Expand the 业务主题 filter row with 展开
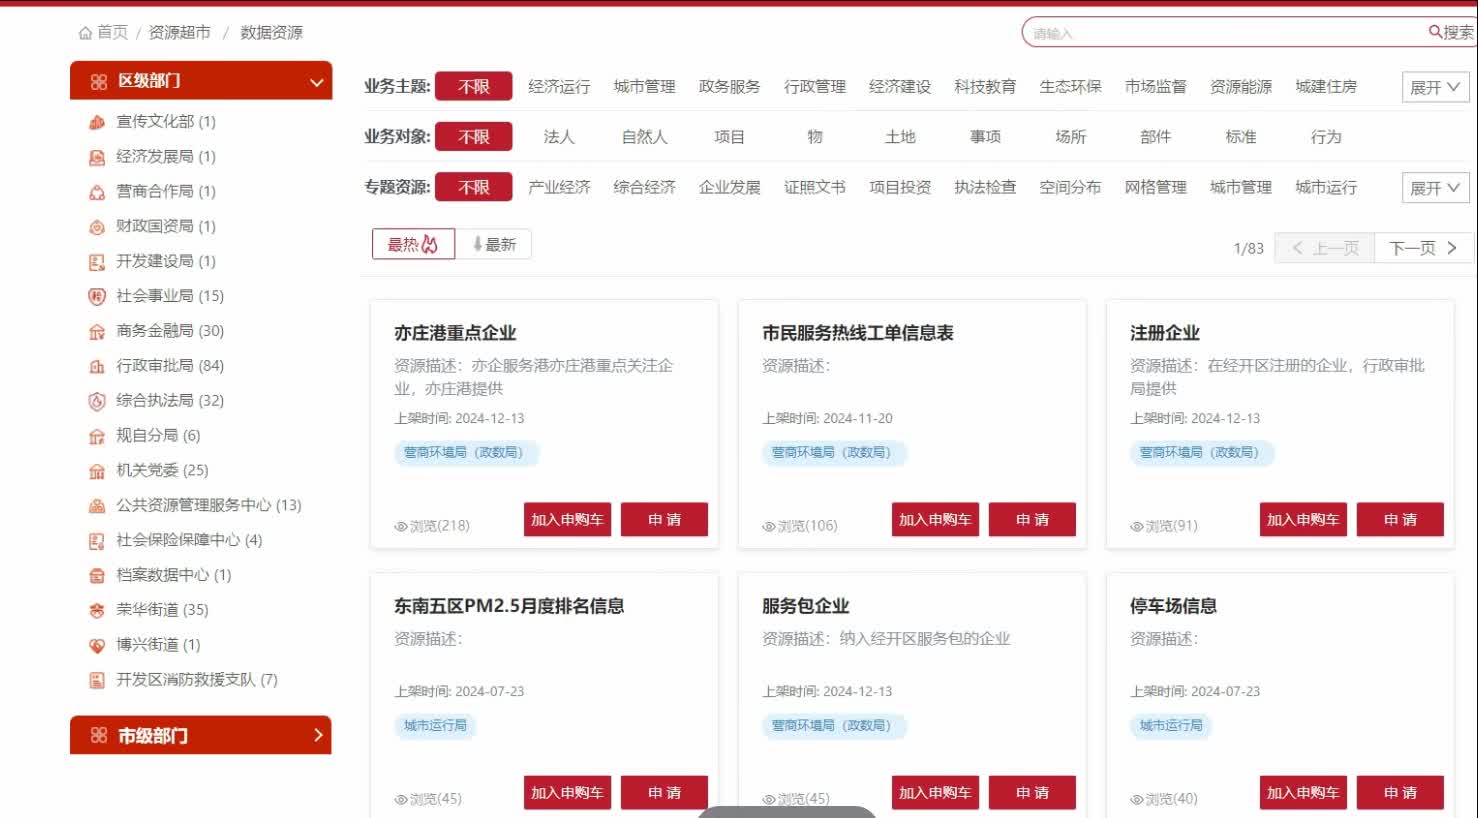This screenshot has height=818, width=1478. click(x=1434, y=88)
